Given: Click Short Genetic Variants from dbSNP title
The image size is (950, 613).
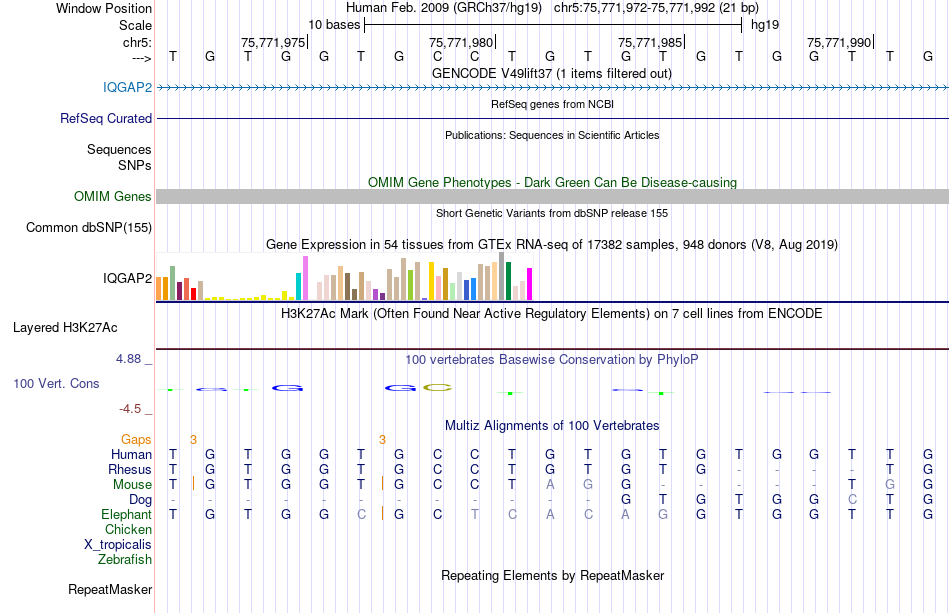Looking at the screenshot, I should tap(552, 213).
